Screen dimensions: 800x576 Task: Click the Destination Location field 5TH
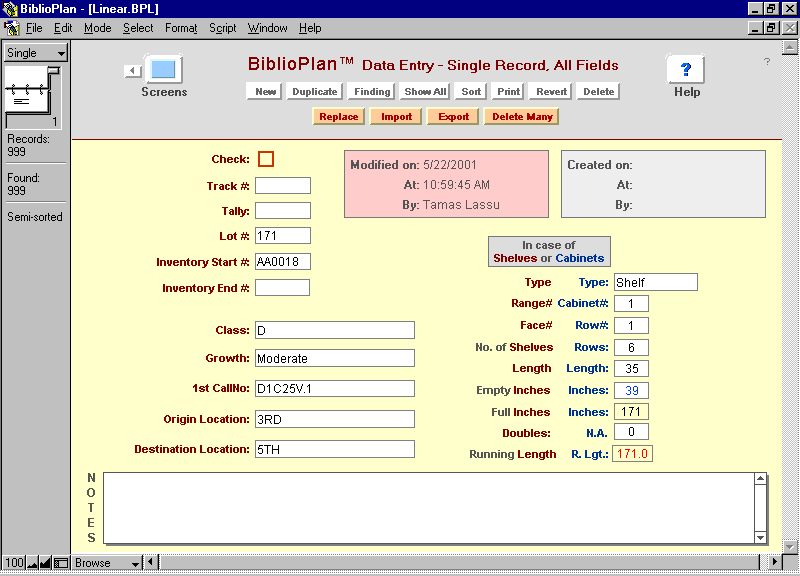335,449
